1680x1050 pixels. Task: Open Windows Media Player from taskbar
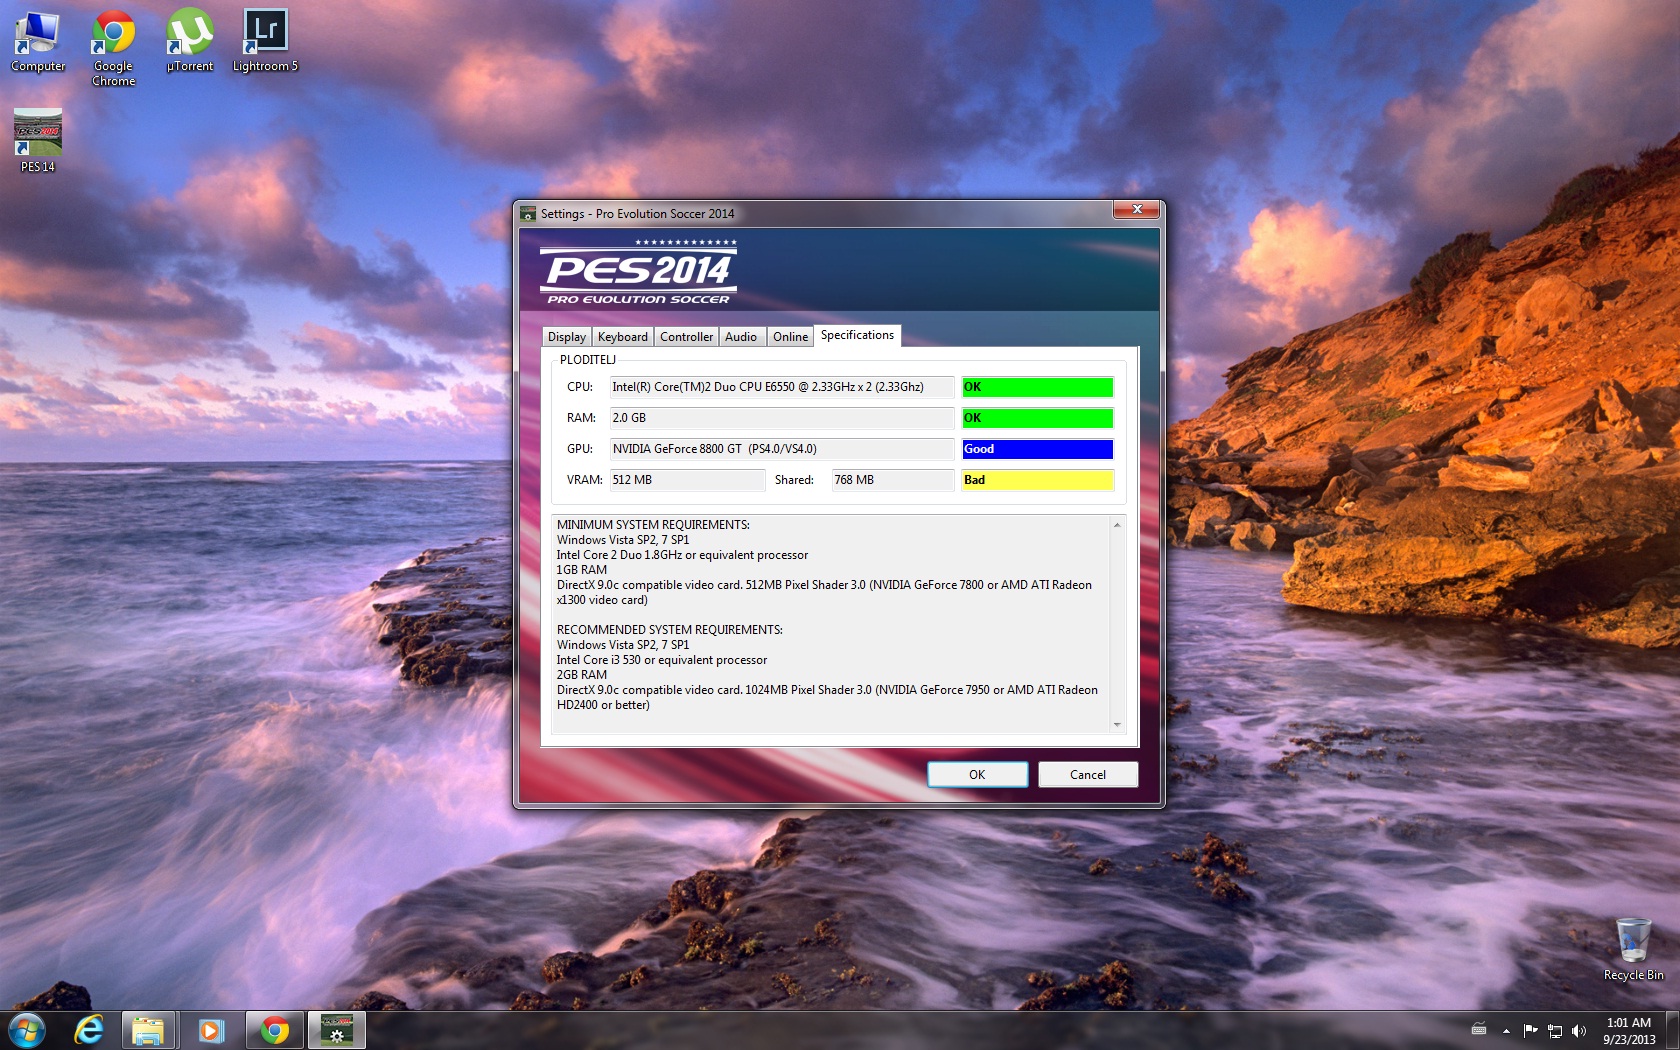click(210, 1030)
